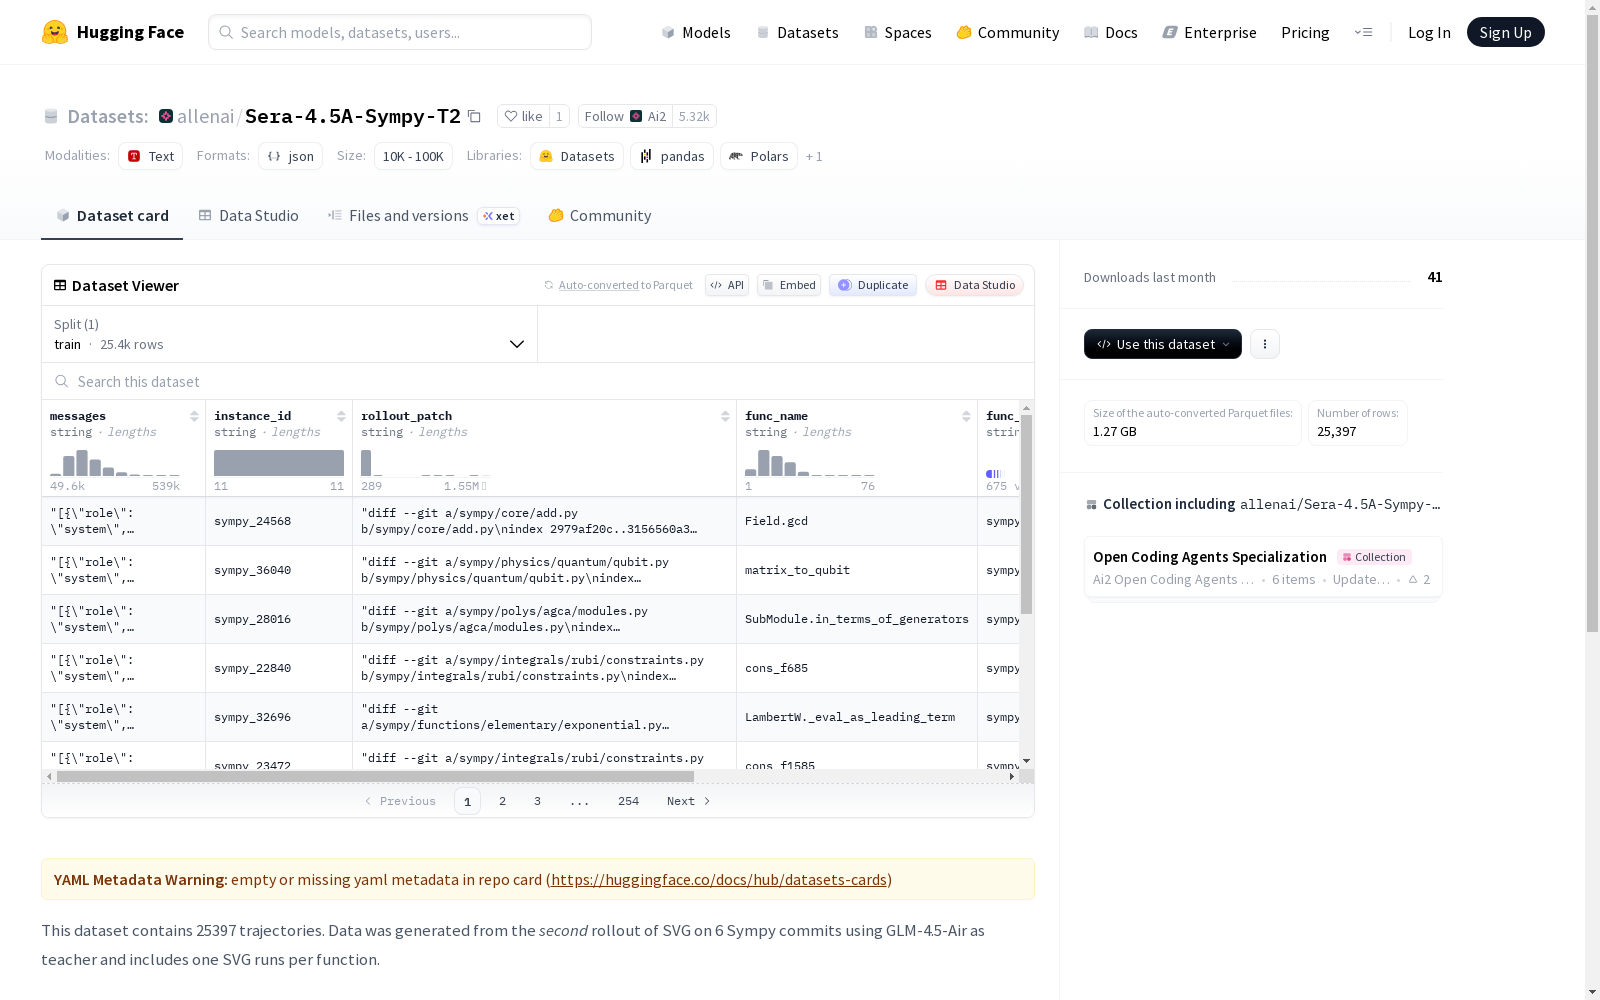
Task: Expand the Split train dropdown
Action: (x=290, y=334)
